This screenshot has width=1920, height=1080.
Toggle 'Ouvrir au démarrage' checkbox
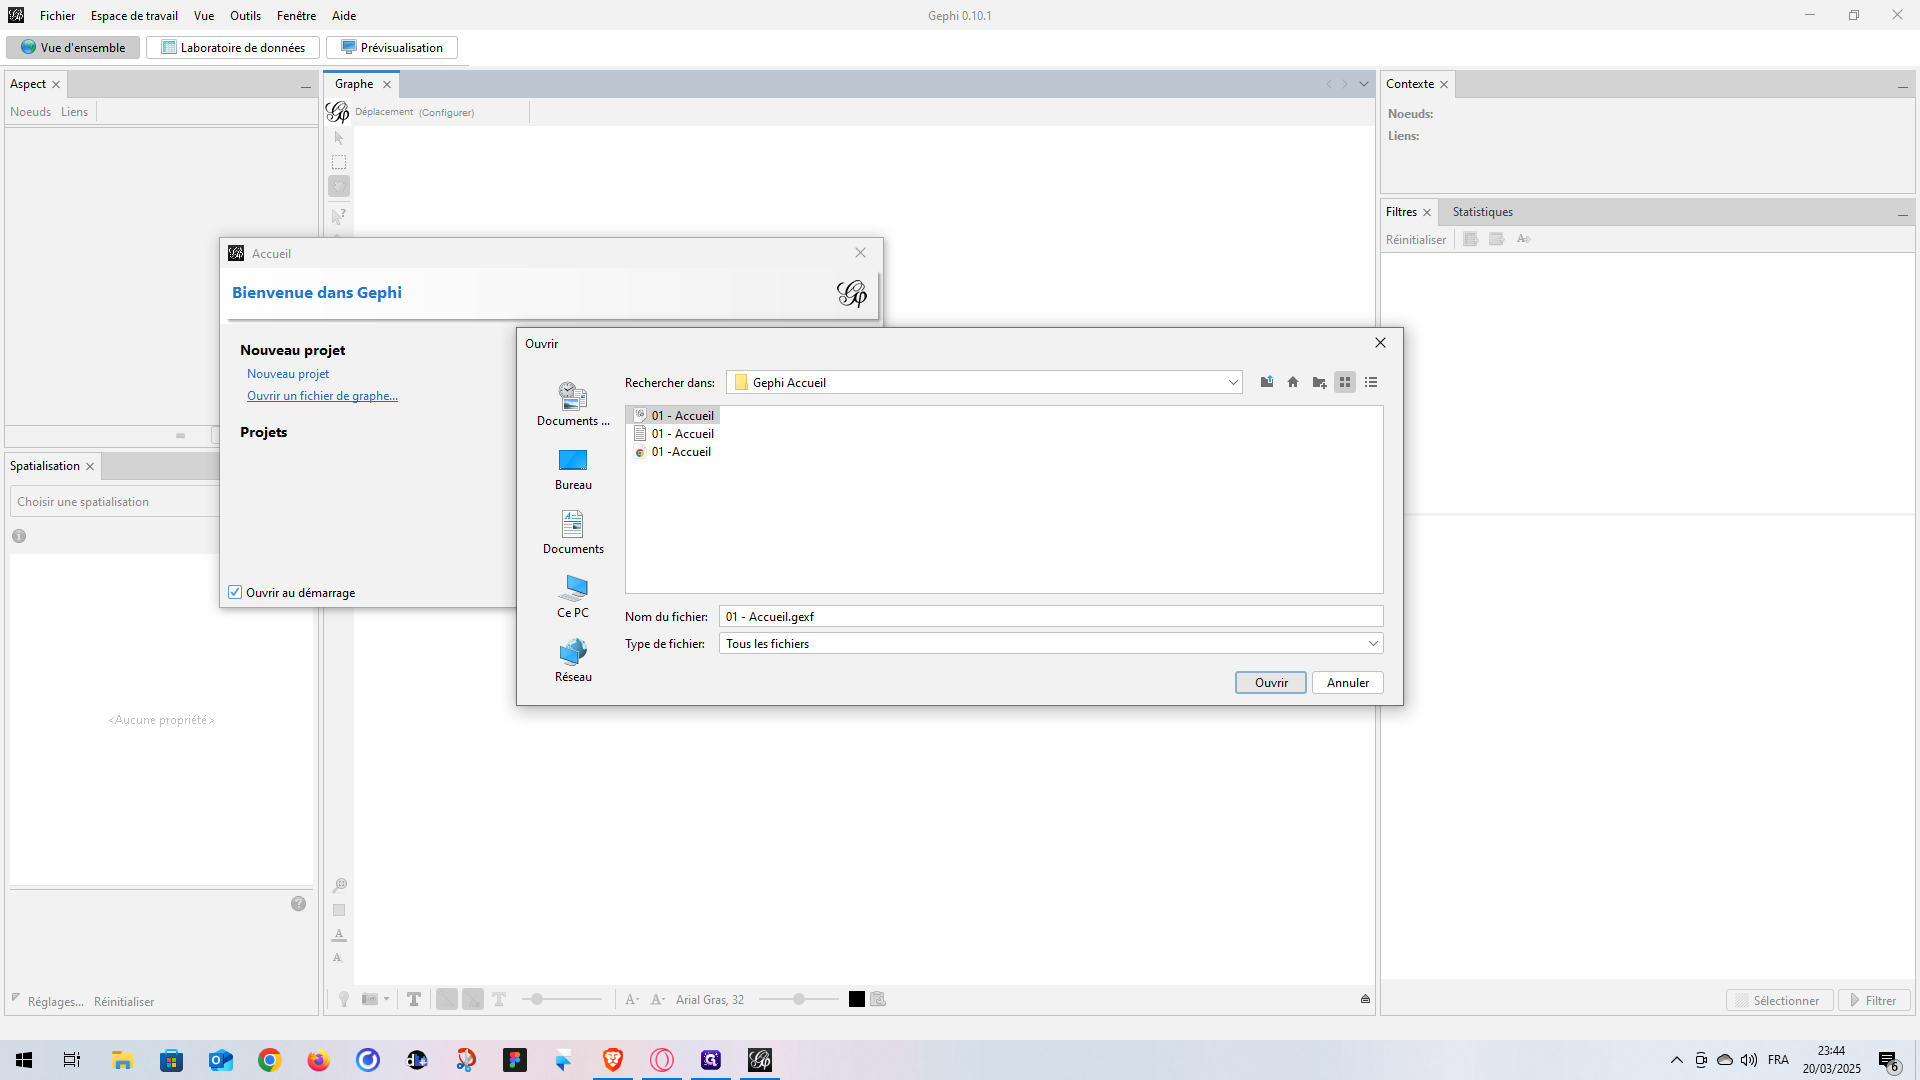[x=235, y=592]
